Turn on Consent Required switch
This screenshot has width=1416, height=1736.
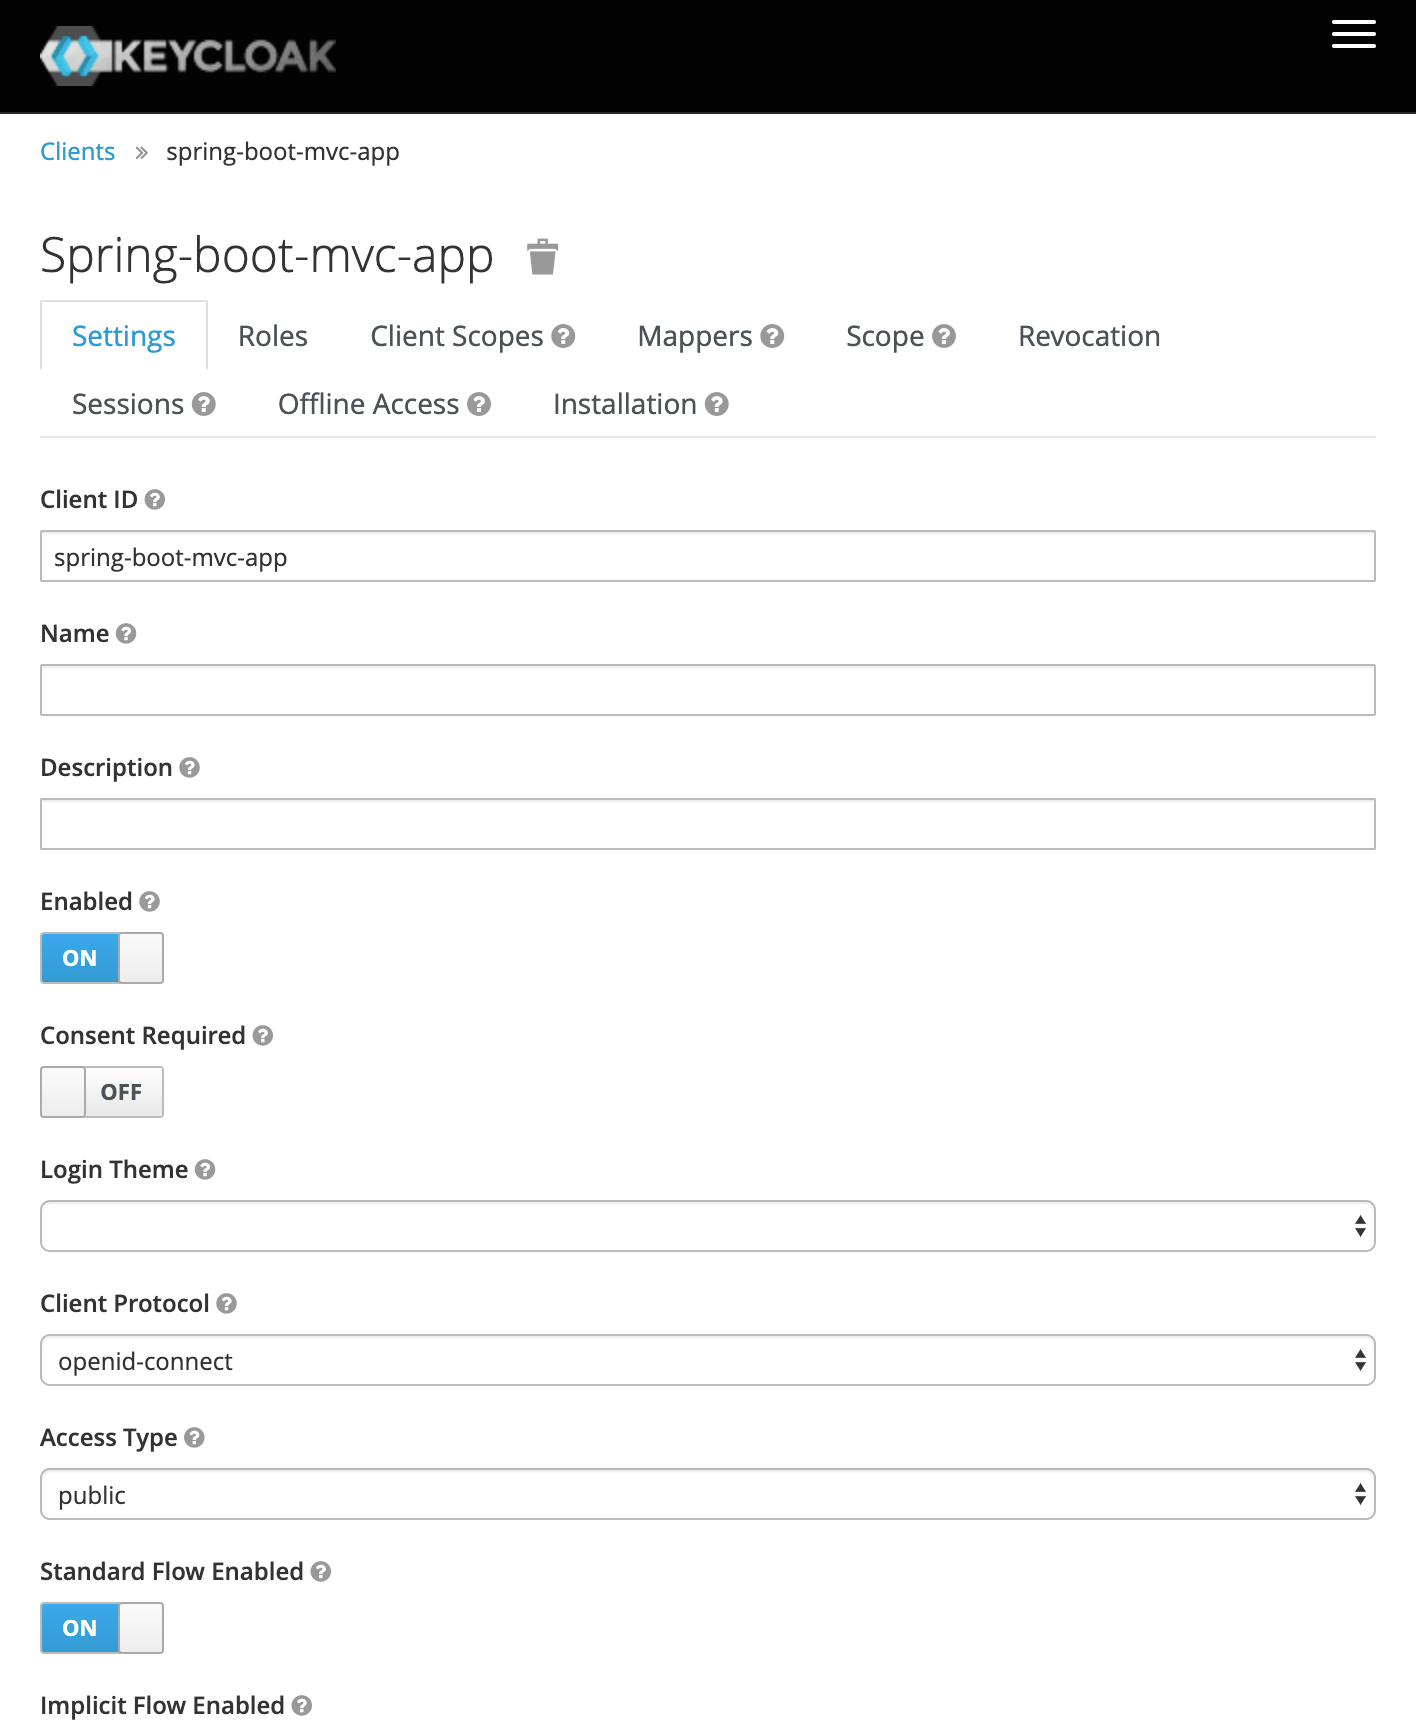(102, 1092)
